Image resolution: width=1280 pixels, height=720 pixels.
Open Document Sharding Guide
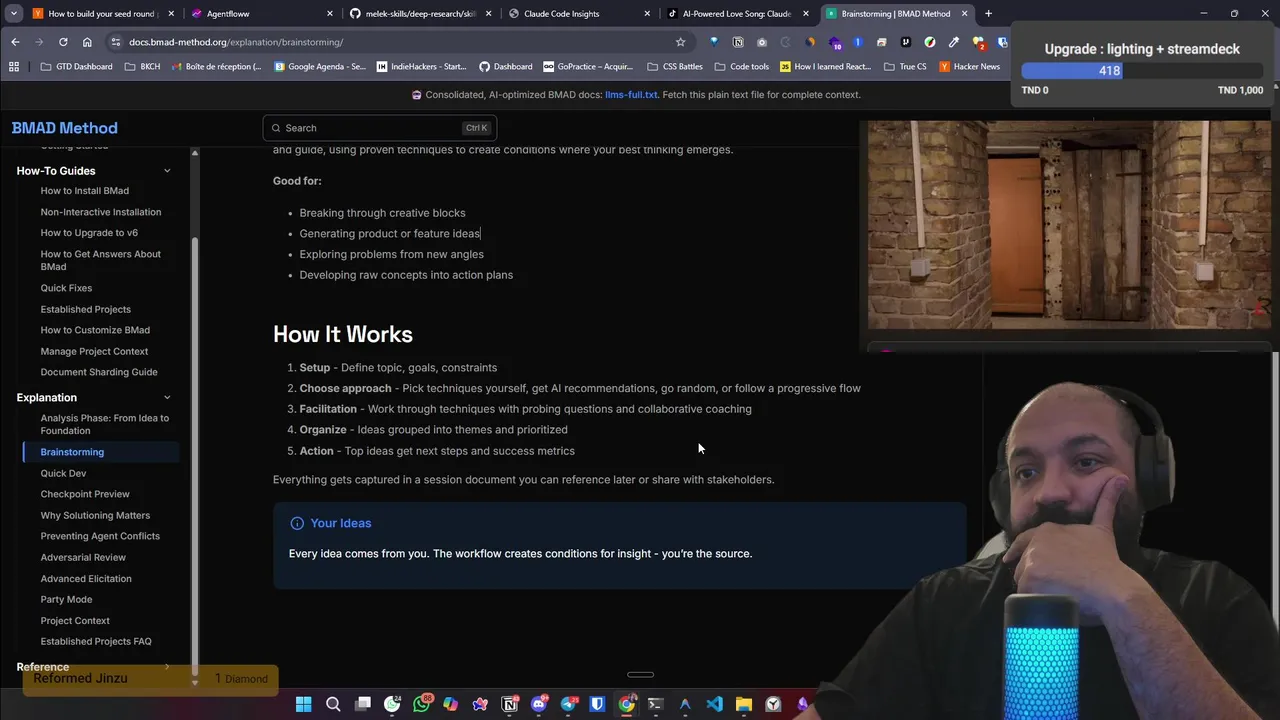[99, 372]
